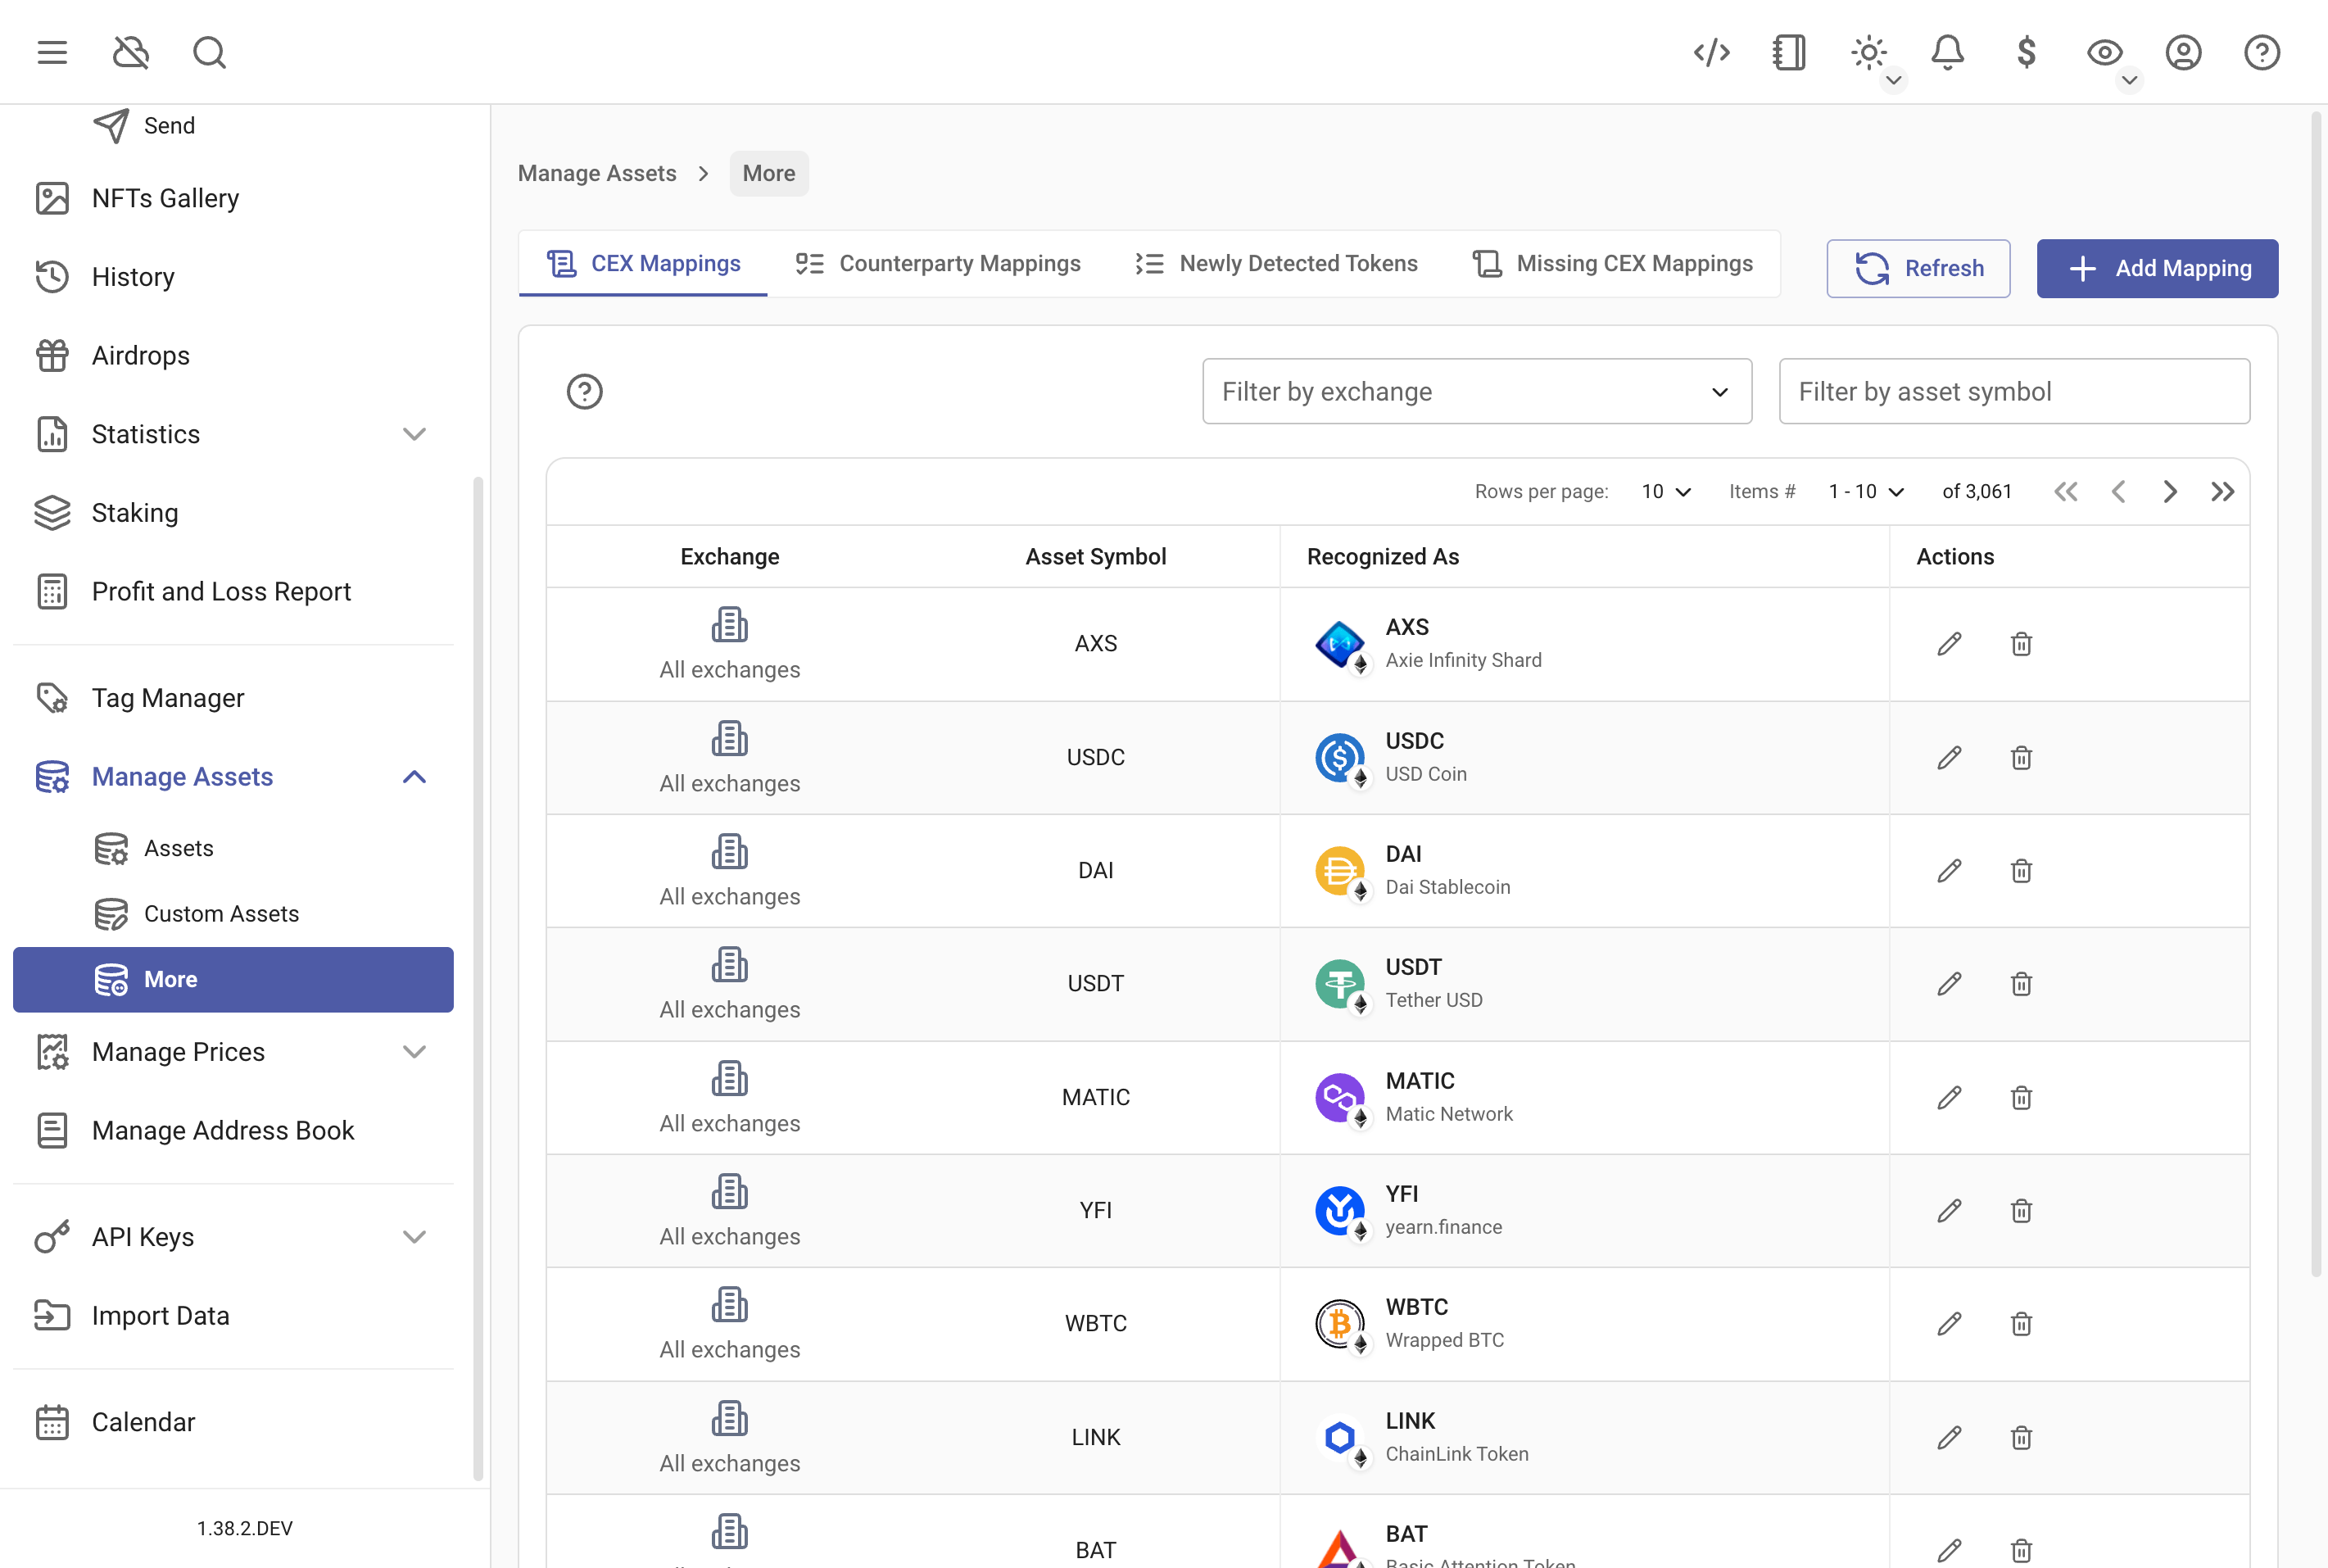Image resolution: width=2328 pixels, height=1568 pixels.
Task: Open the Missing CEX Mappings tab
Action: pyautogui.click(x=1612, y=263)
